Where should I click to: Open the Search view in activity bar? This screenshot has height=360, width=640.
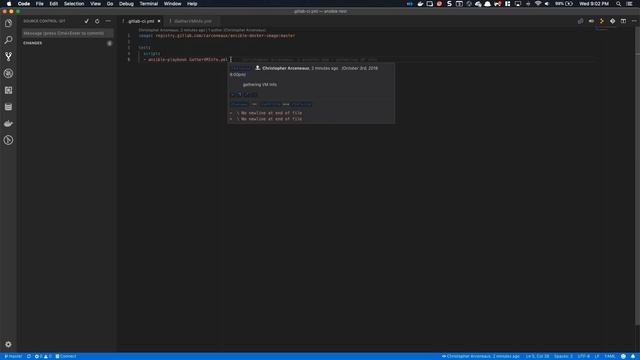tap(8, 40)
